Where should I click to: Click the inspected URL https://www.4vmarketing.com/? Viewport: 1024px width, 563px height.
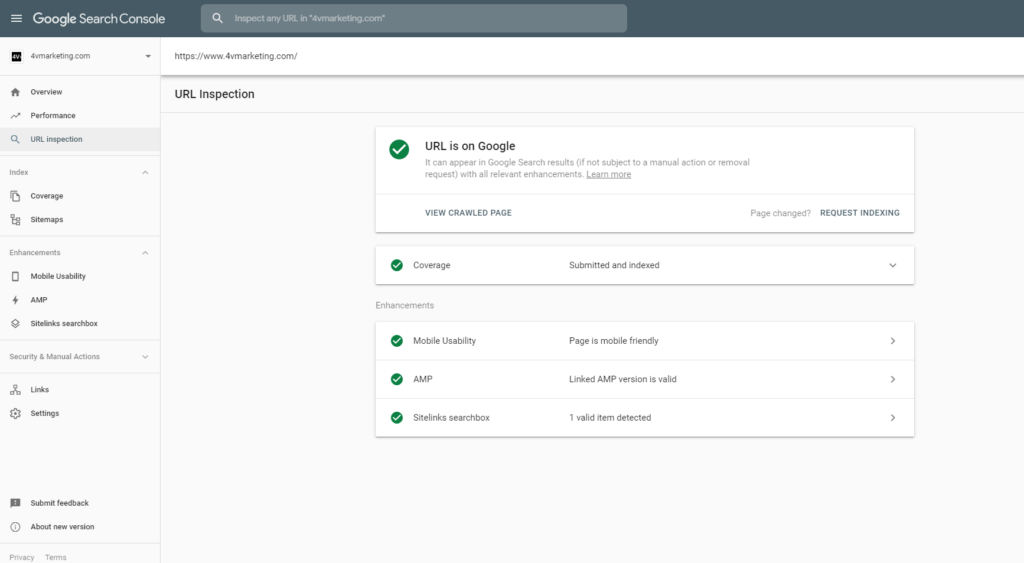click(x=236, y=56)
